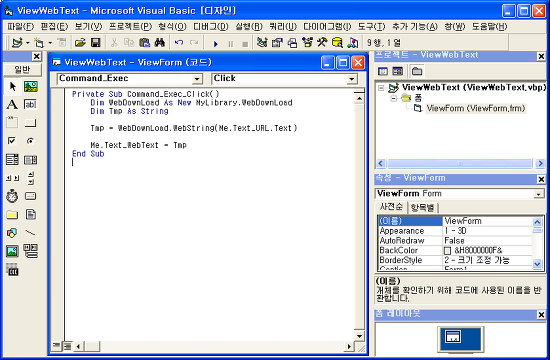
Task: Click the 일반 toolbox tab button
Action: tap(22, 70)
